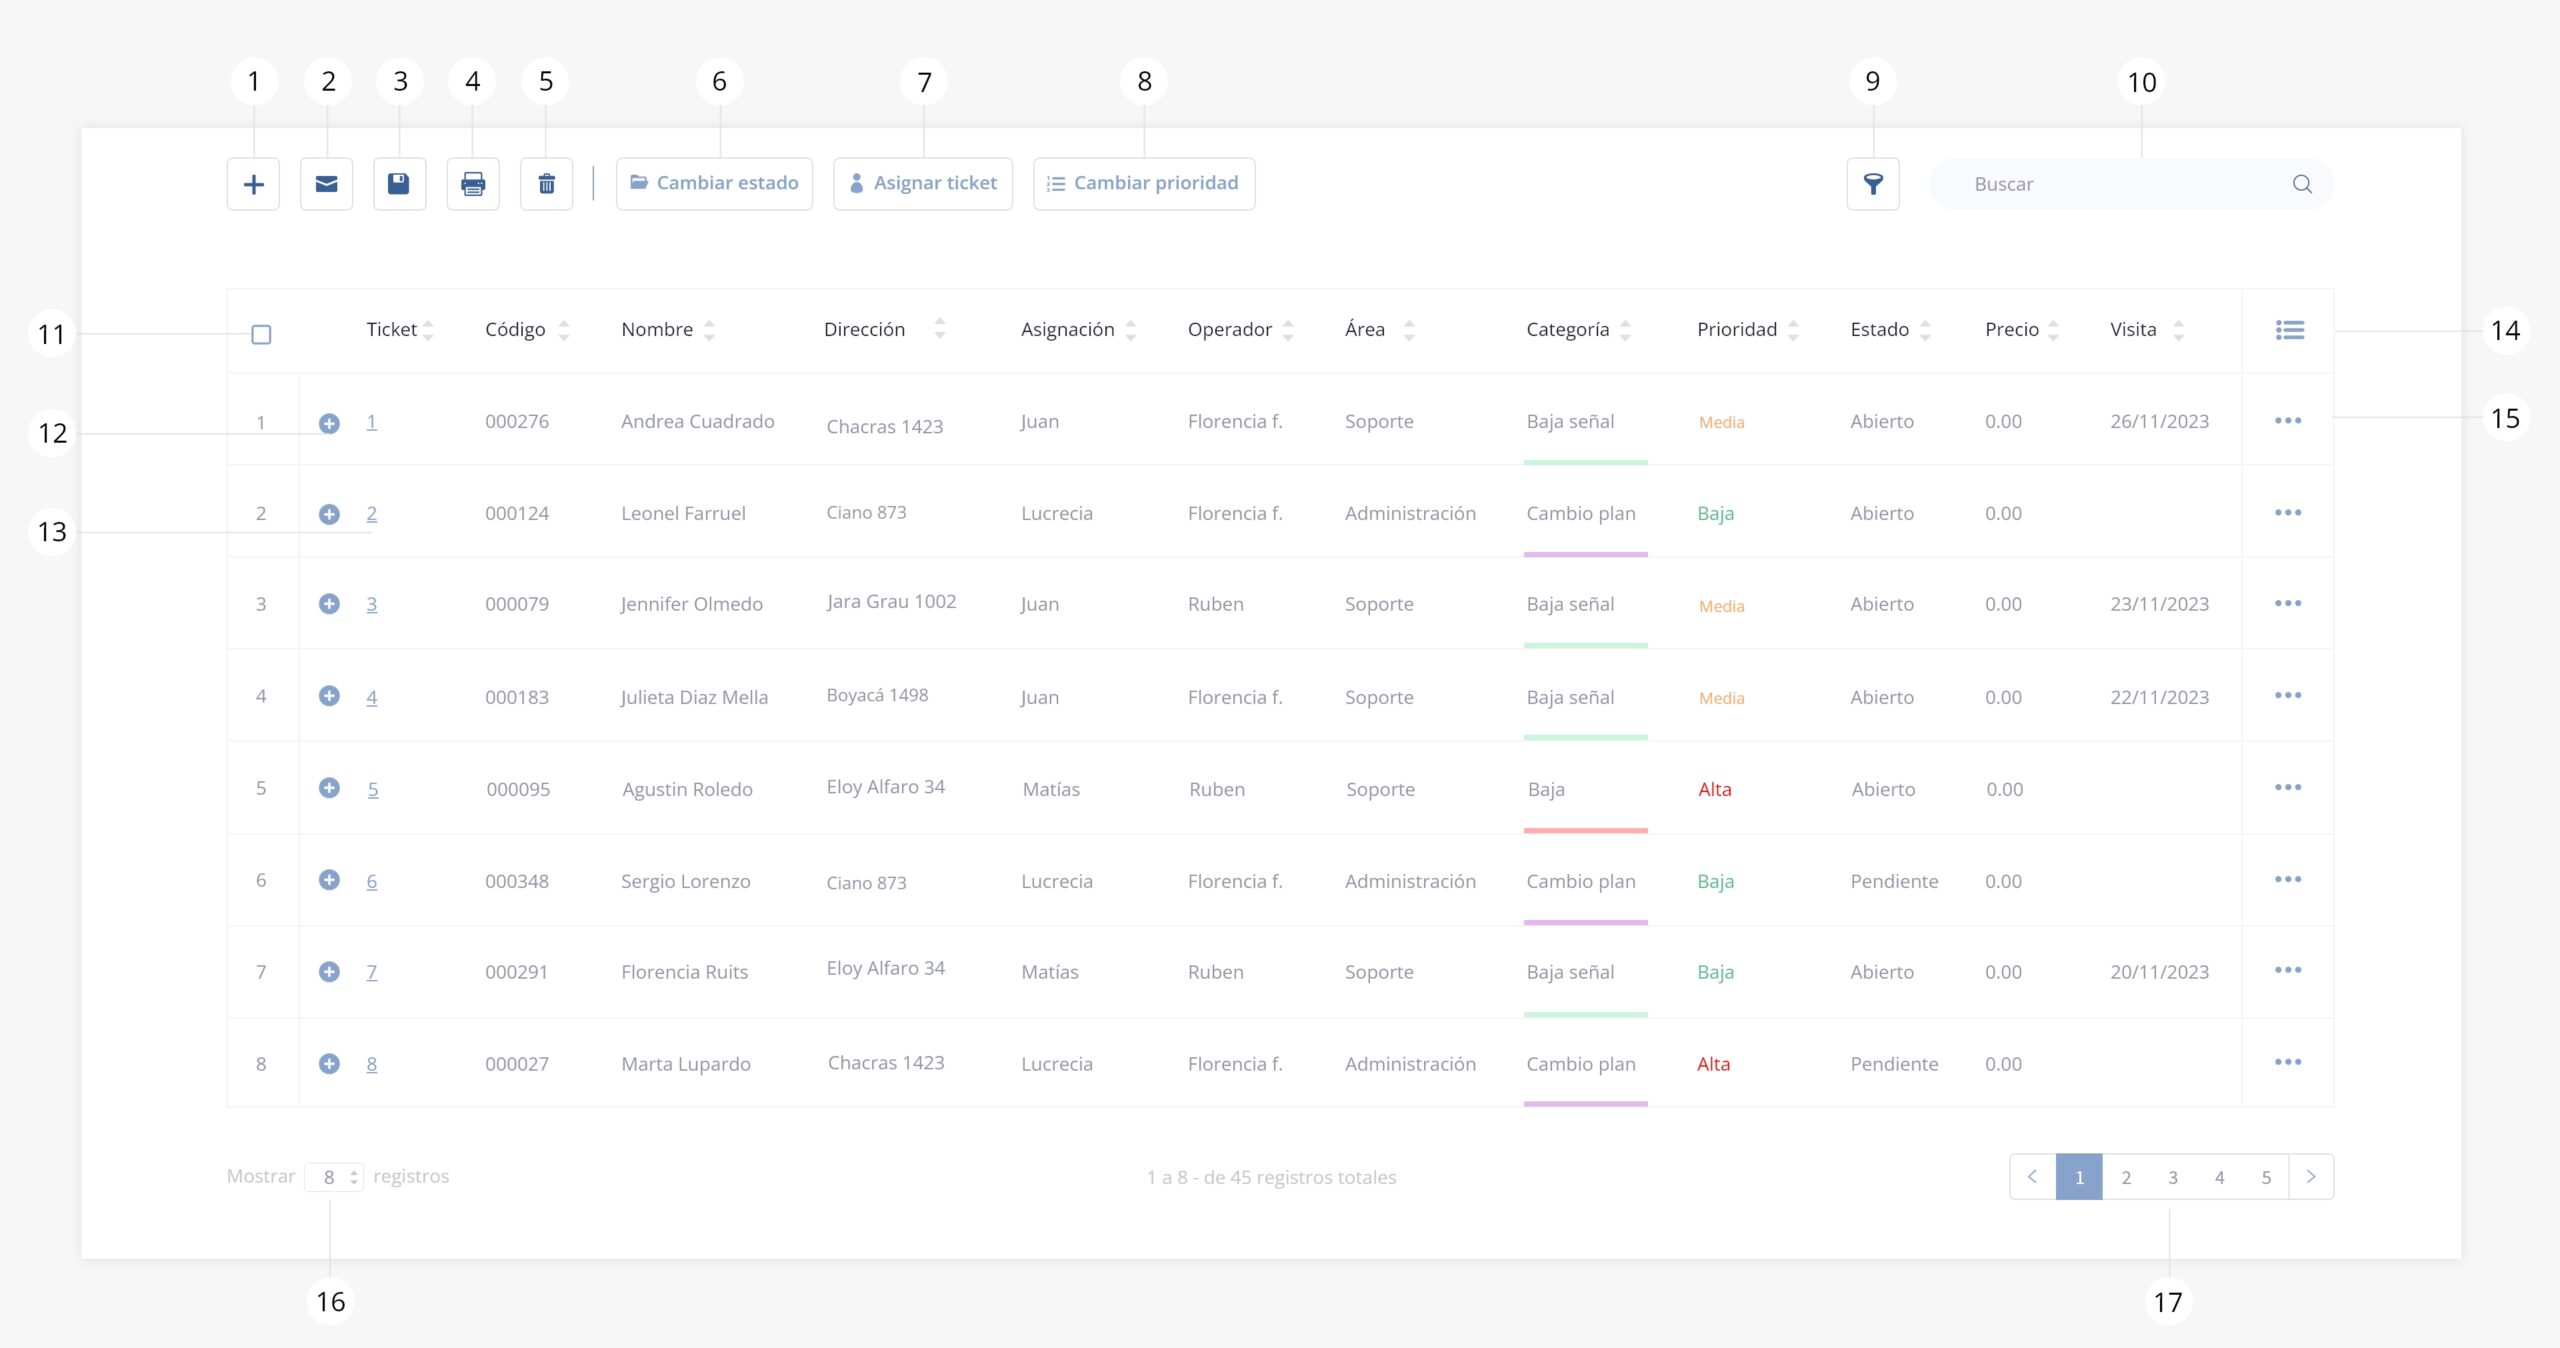Click the next page arrow
Viewport: 2560px width, 1348px height.
(2311, 1177)
